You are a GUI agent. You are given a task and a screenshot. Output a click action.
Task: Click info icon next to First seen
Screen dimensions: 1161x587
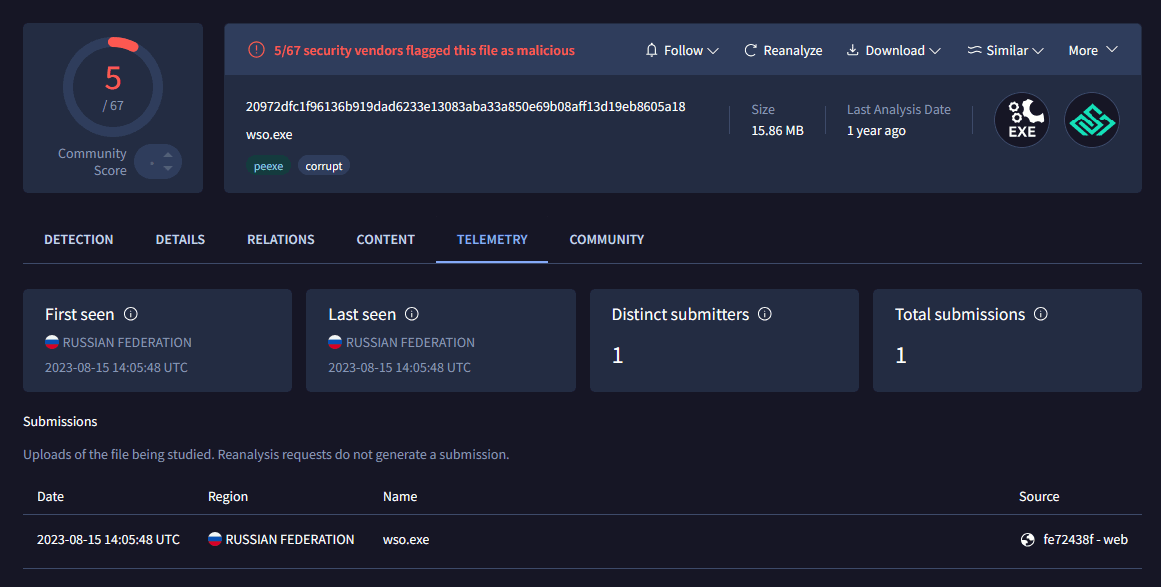tap(130, 314)
